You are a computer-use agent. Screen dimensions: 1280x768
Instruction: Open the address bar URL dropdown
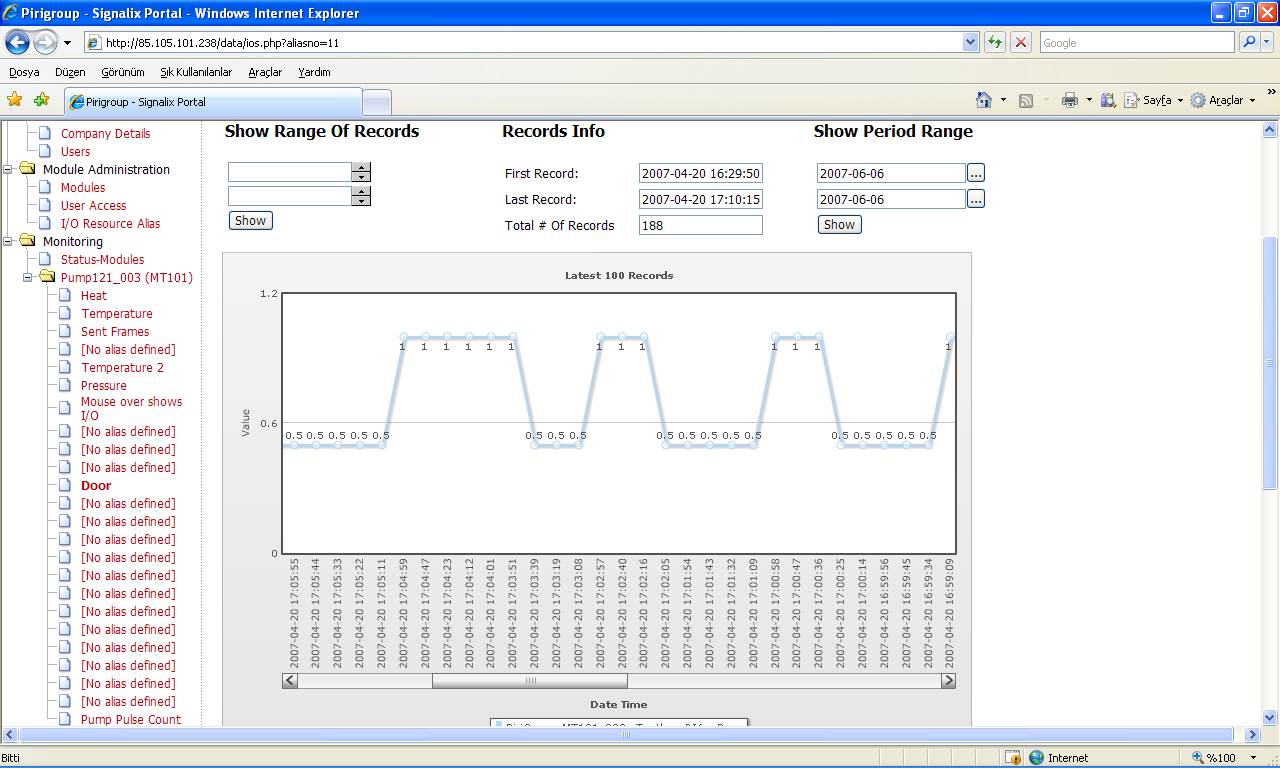coord(970,42)
